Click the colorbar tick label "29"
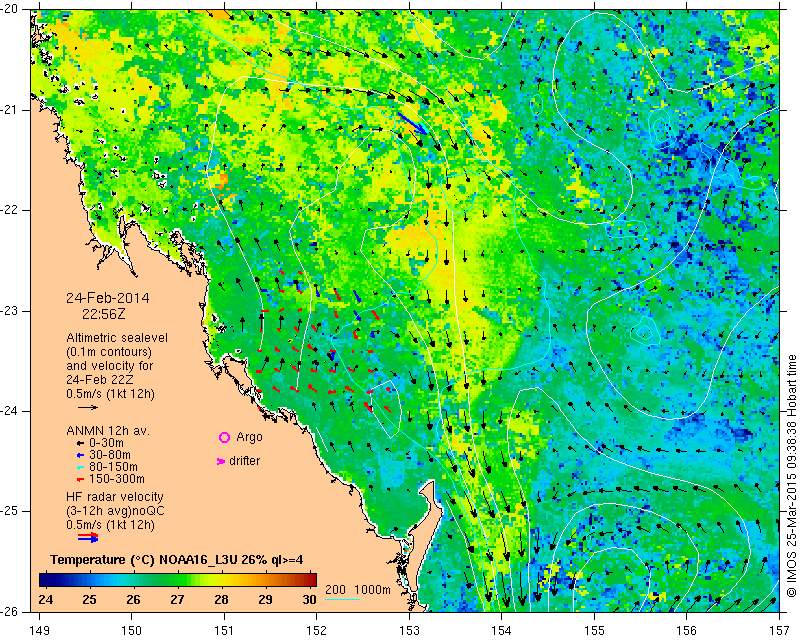800x640 pixels. pyautogui.click(x=265, y=599)
